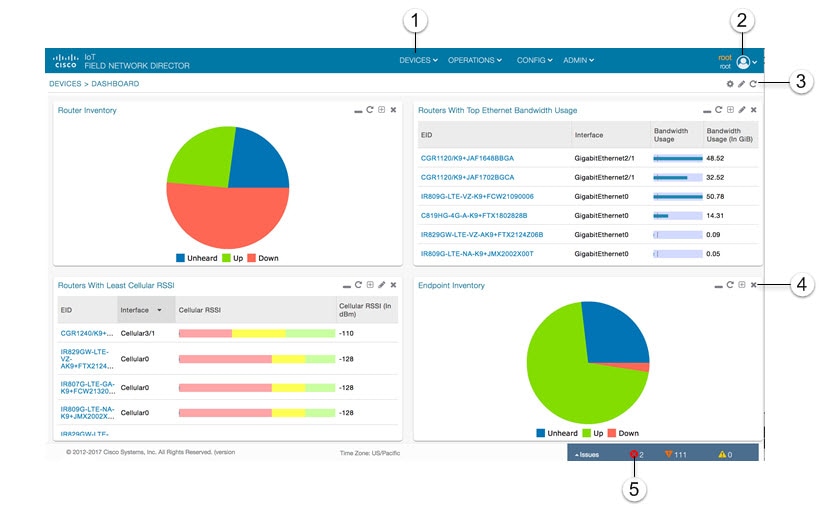The image size is (819, 507).
Task: Open the CONFIG menu
Action: [534, 60]
